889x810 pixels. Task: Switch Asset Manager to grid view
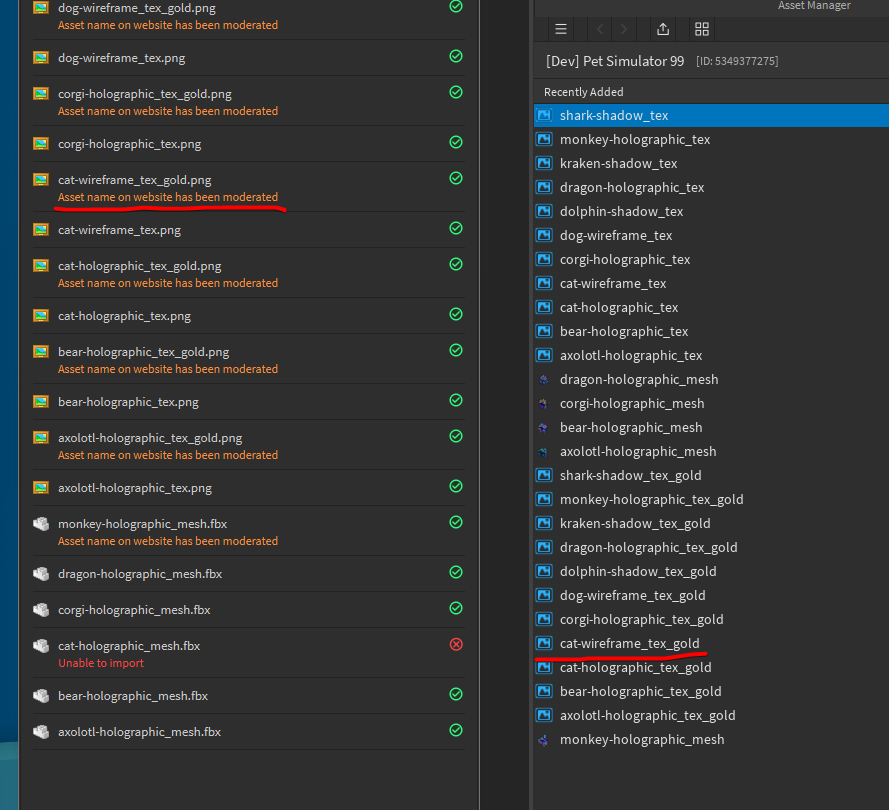tap(702, 29)
